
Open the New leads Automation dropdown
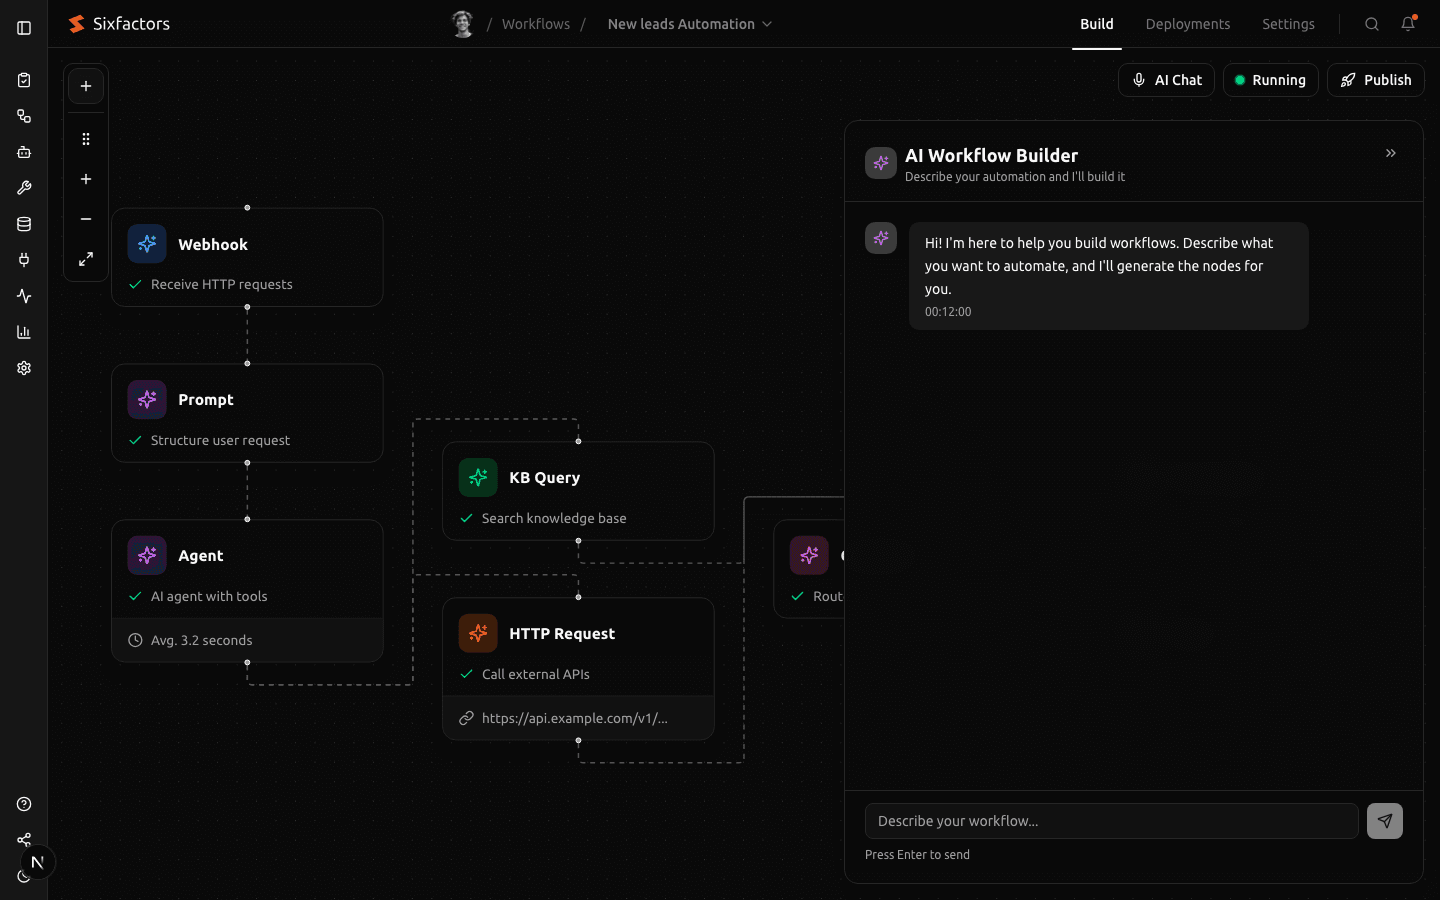pos(690,23)
